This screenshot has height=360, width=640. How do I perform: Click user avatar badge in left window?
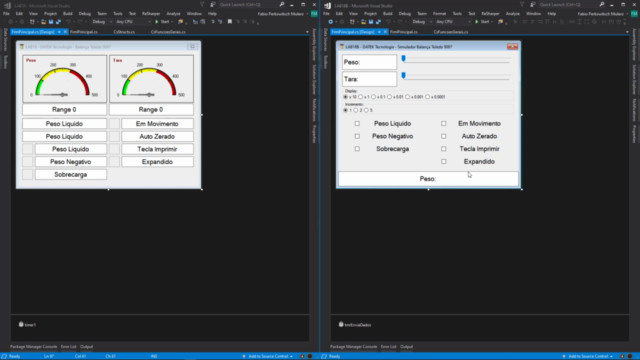coord(314,13)
